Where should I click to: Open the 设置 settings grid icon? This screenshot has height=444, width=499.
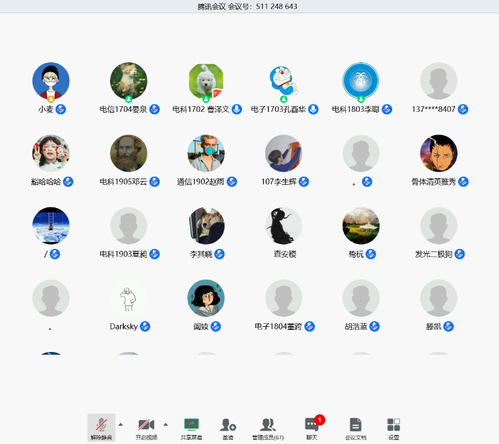394,429
